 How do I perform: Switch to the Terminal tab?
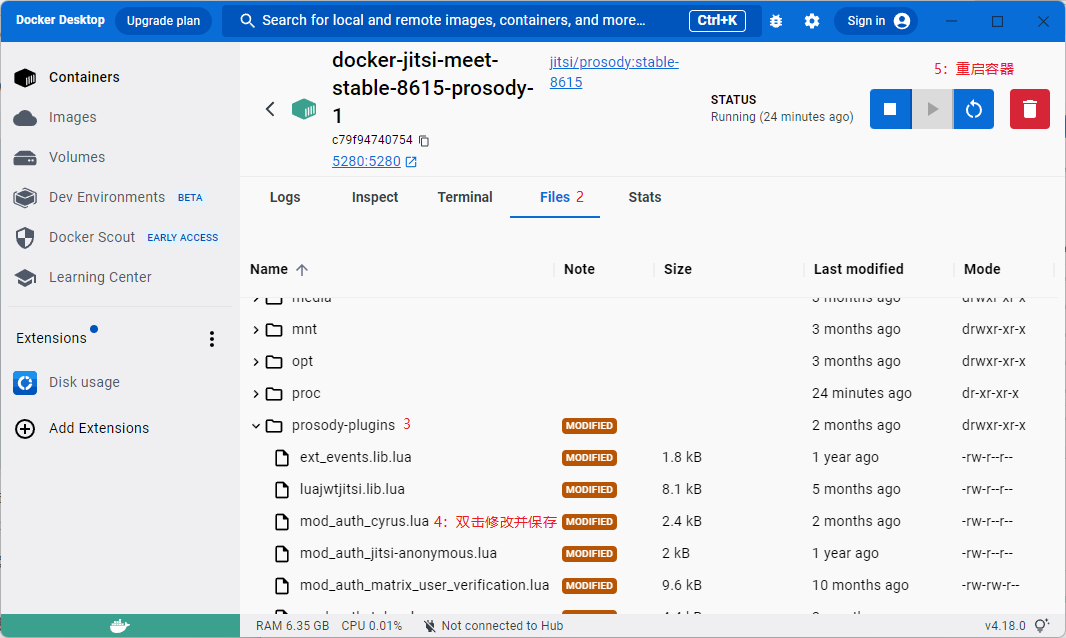(x=464, y=197)
